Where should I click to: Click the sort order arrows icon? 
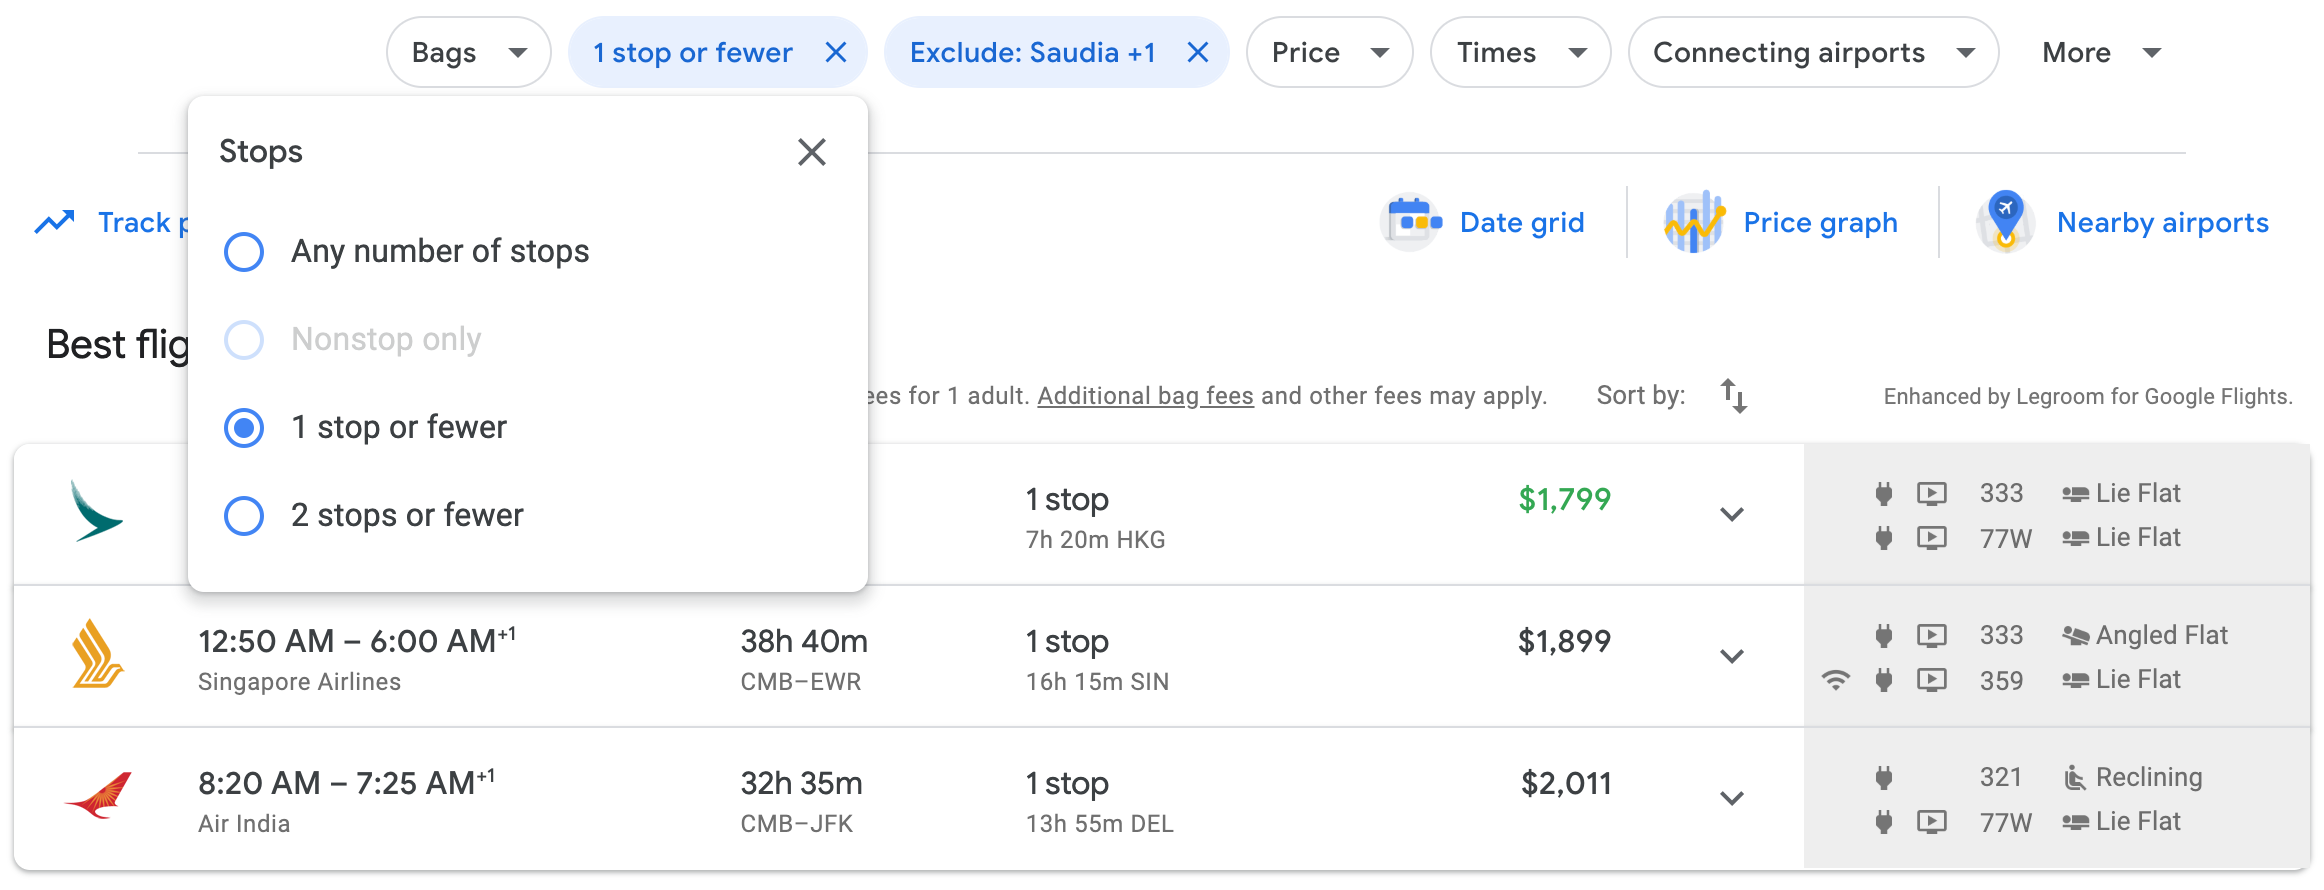point(1734,396)
